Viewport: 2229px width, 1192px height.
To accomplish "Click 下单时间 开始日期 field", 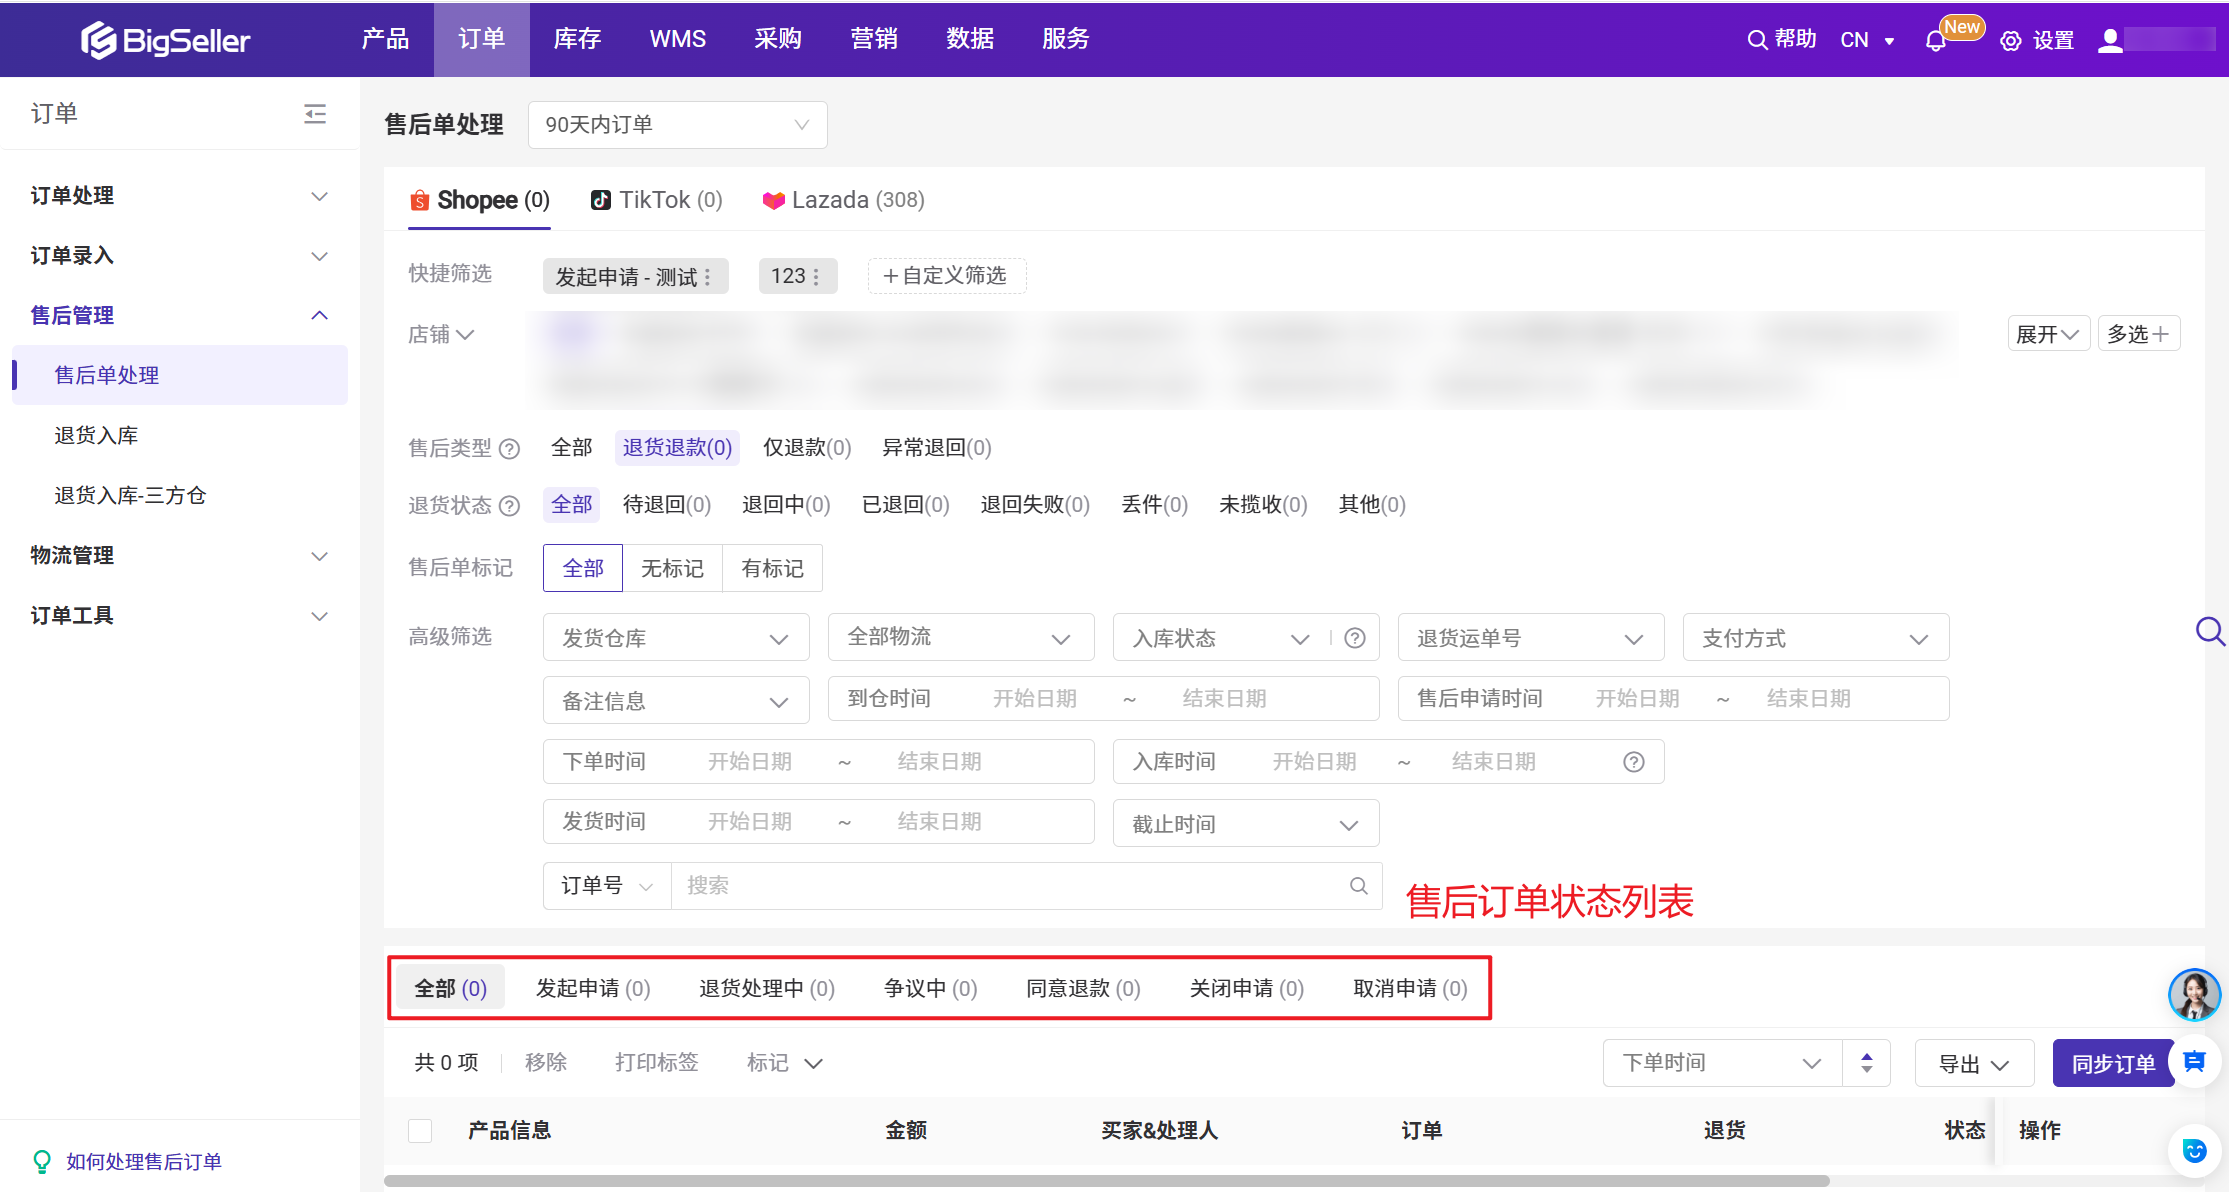I will pyautogui.click(x=750, y=762).
